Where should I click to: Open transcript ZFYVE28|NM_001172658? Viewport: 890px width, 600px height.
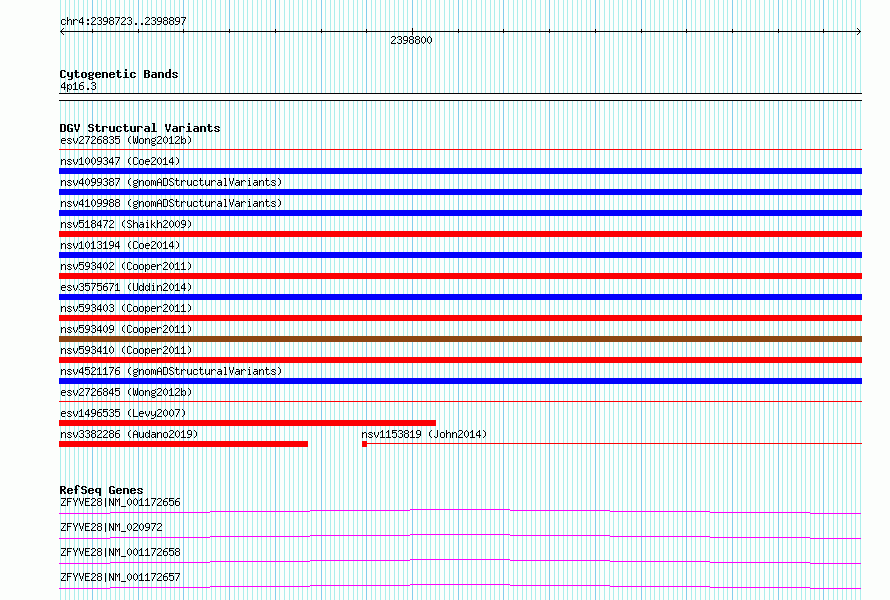coord(120,552)
